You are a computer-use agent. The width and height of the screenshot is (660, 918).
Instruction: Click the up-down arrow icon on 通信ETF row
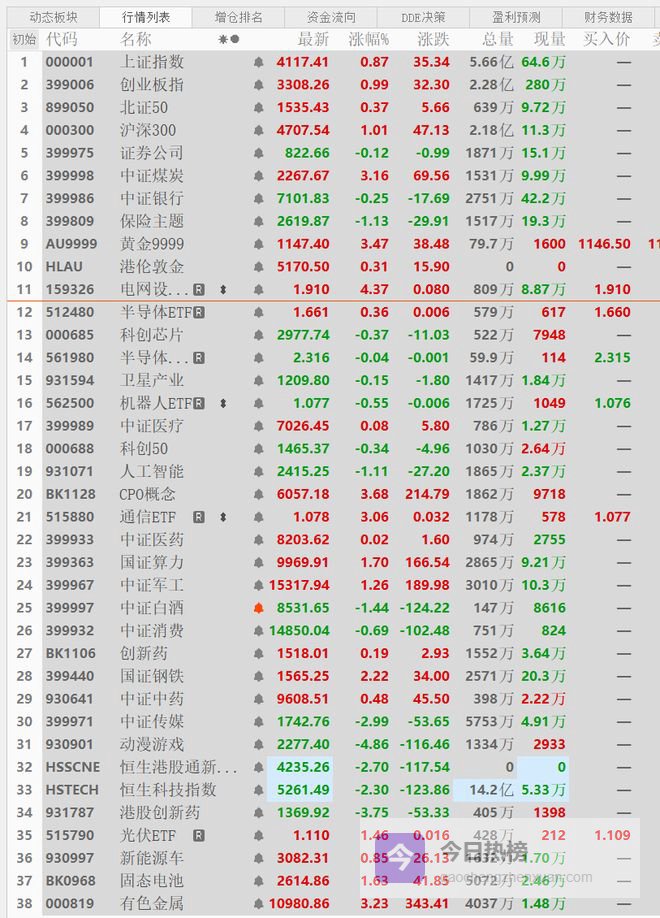[222, 517]
